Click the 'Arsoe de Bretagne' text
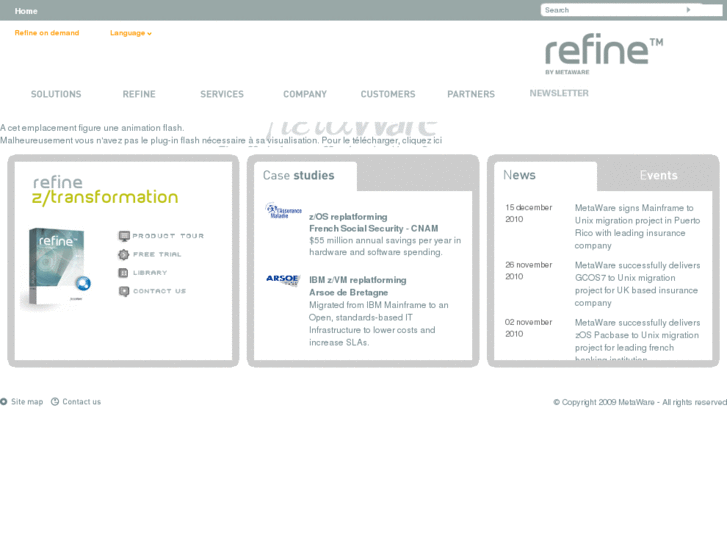This screenshot has width=727, height=545. [x=349, y=293]
